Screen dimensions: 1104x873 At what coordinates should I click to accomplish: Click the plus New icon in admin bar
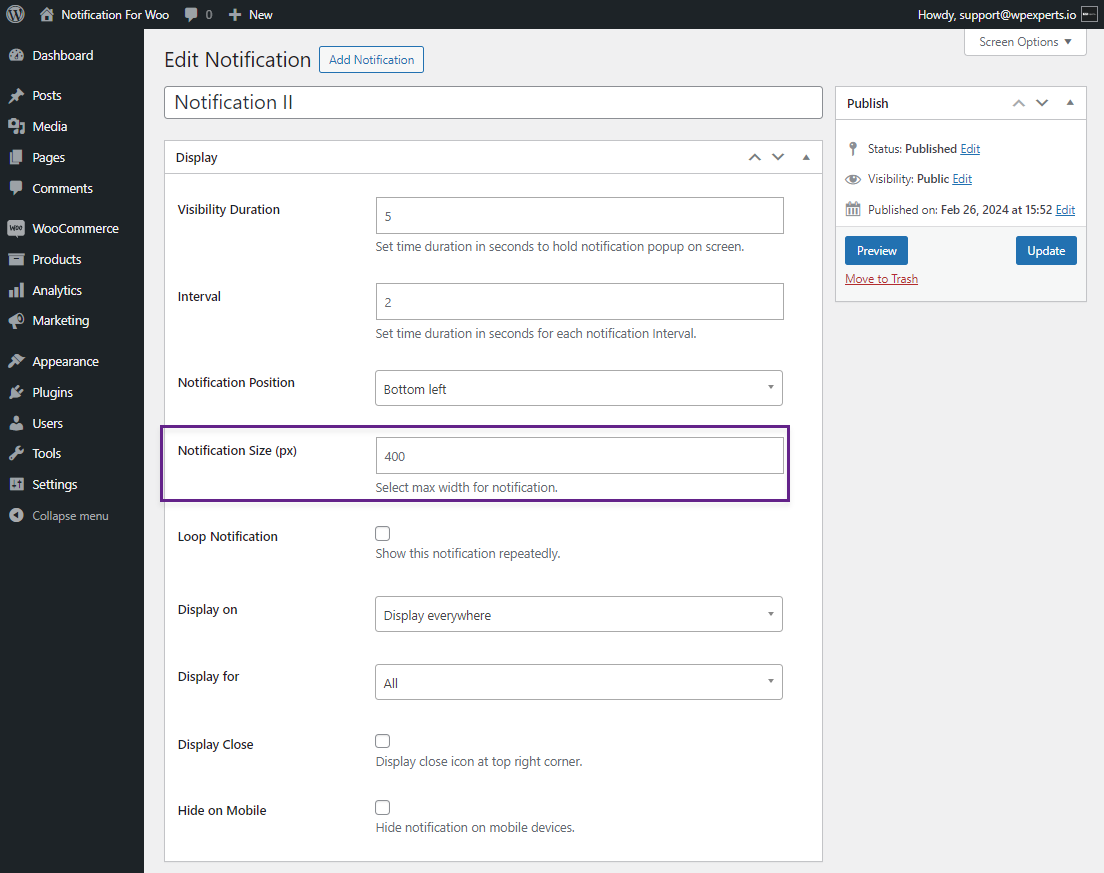(235, 15)
